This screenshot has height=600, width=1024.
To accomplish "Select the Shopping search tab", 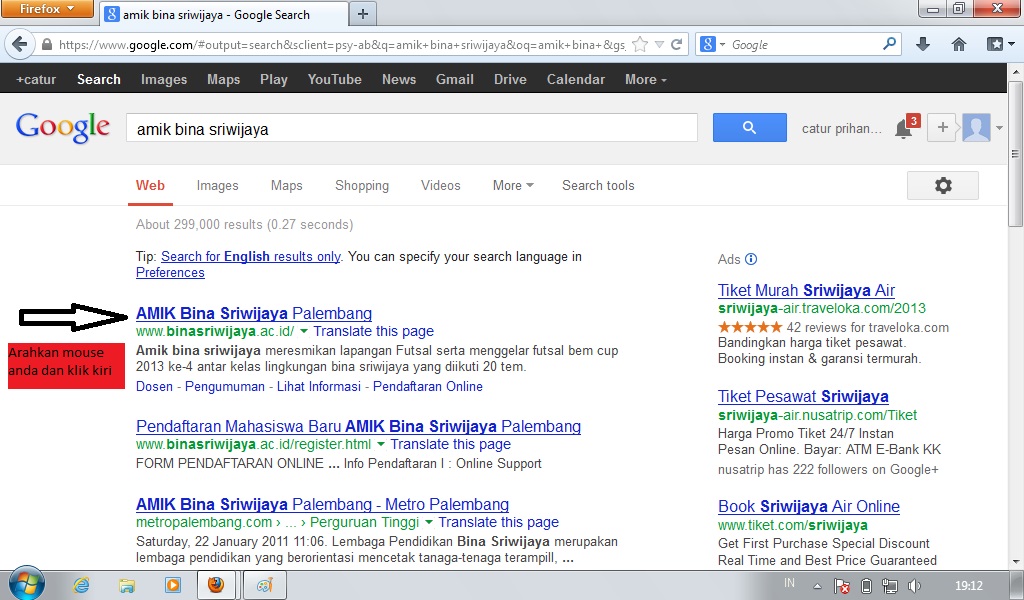I will (x=362, y=185).
